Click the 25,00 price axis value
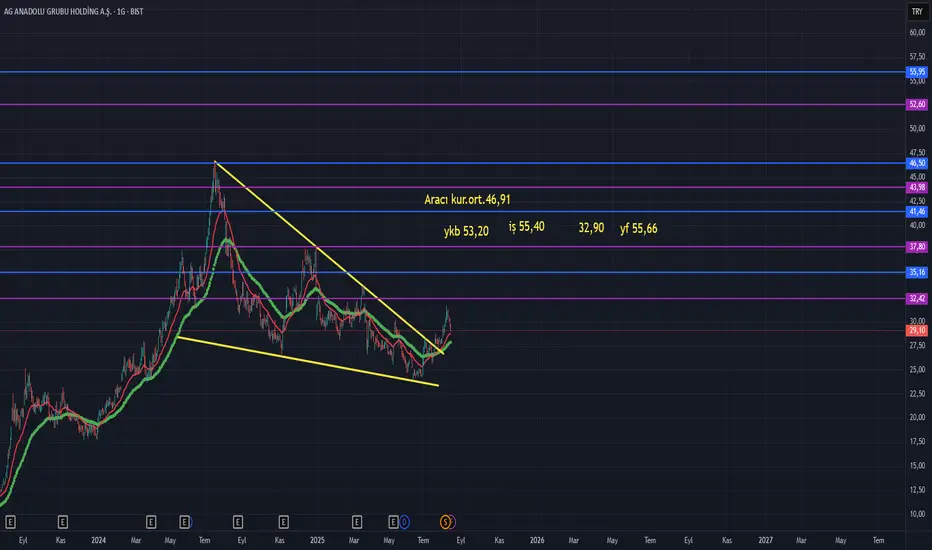The width and height of the screenshot is (932, 550). point(917,369)
